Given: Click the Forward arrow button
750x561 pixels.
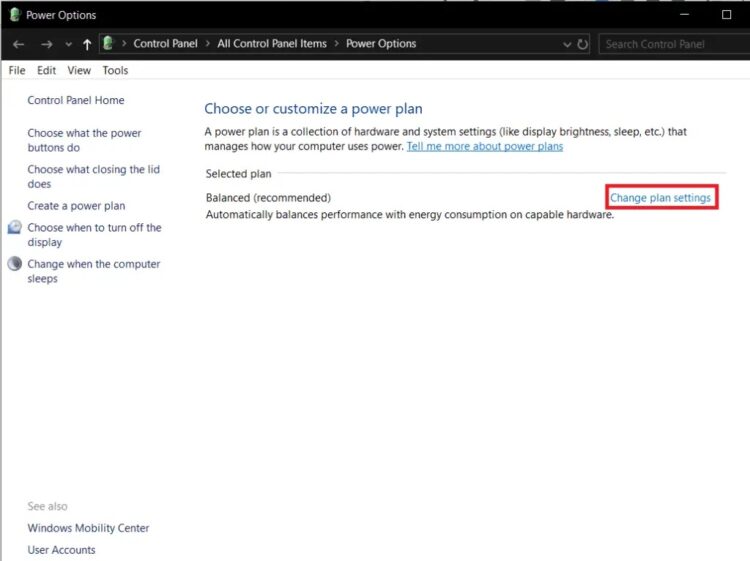Looking at the screenshot, I should (46, 44).
